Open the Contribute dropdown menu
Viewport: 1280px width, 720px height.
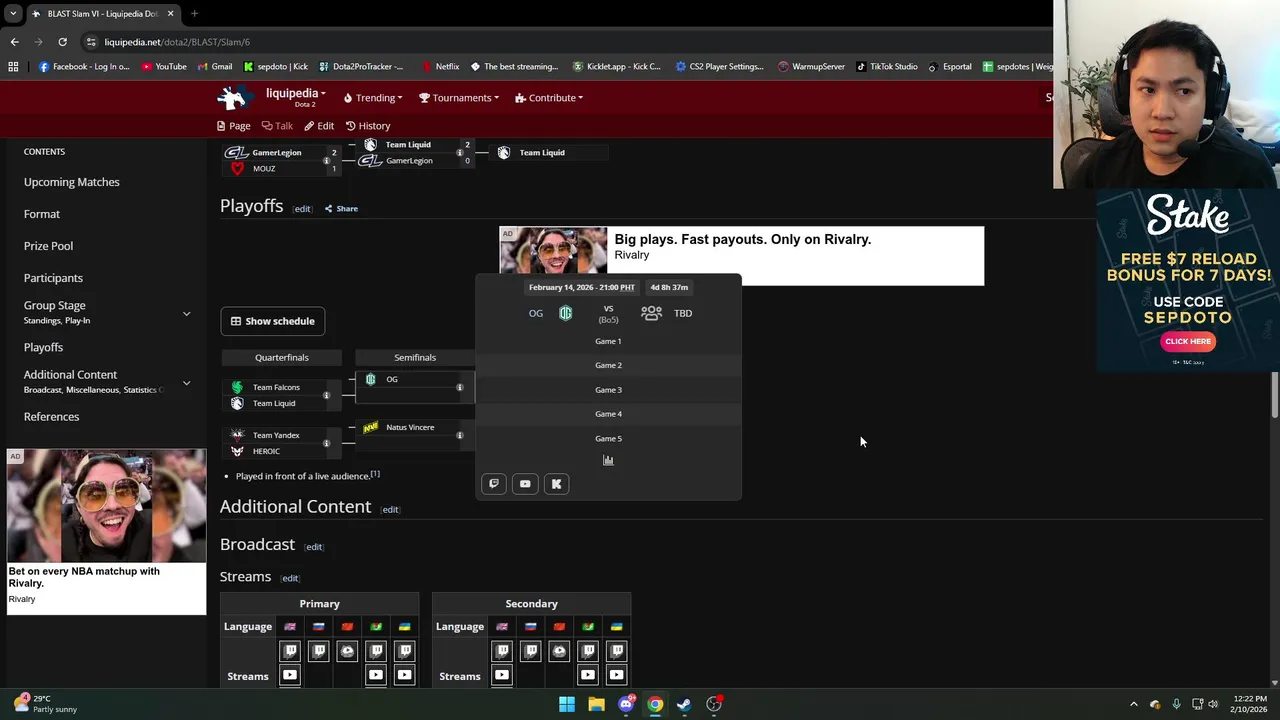coord(549,98)
